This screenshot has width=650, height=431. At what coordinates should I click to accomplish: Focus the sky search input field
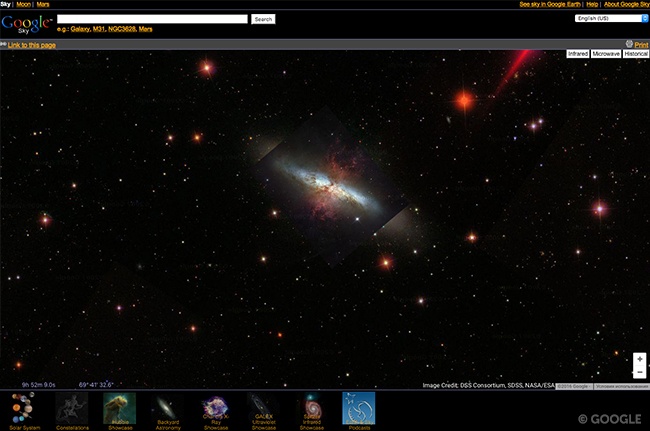click(152, 19)
